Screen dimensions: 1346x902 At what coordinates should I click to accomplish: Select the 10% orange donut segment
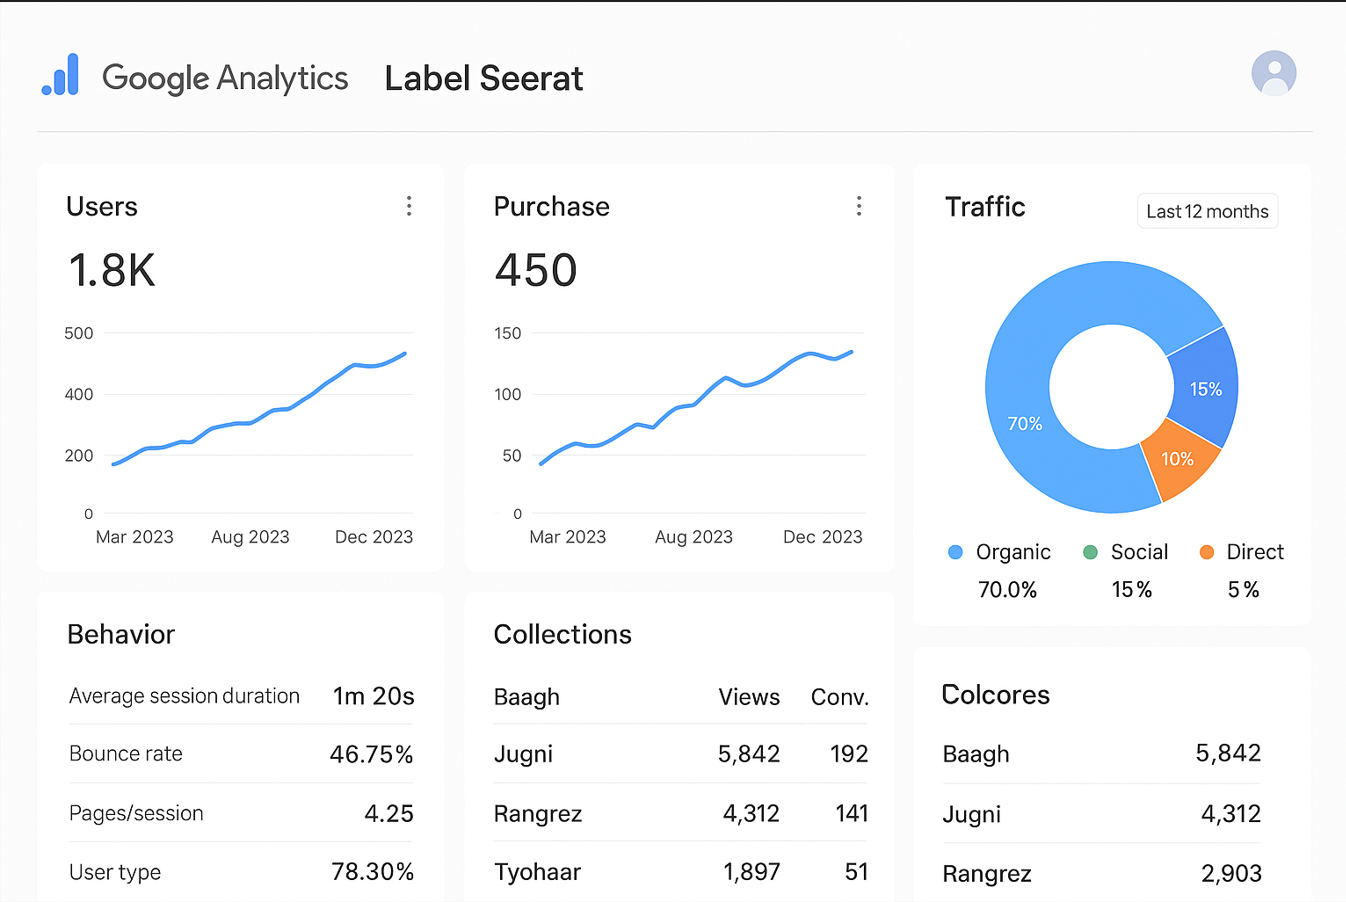click(1178, 459)
